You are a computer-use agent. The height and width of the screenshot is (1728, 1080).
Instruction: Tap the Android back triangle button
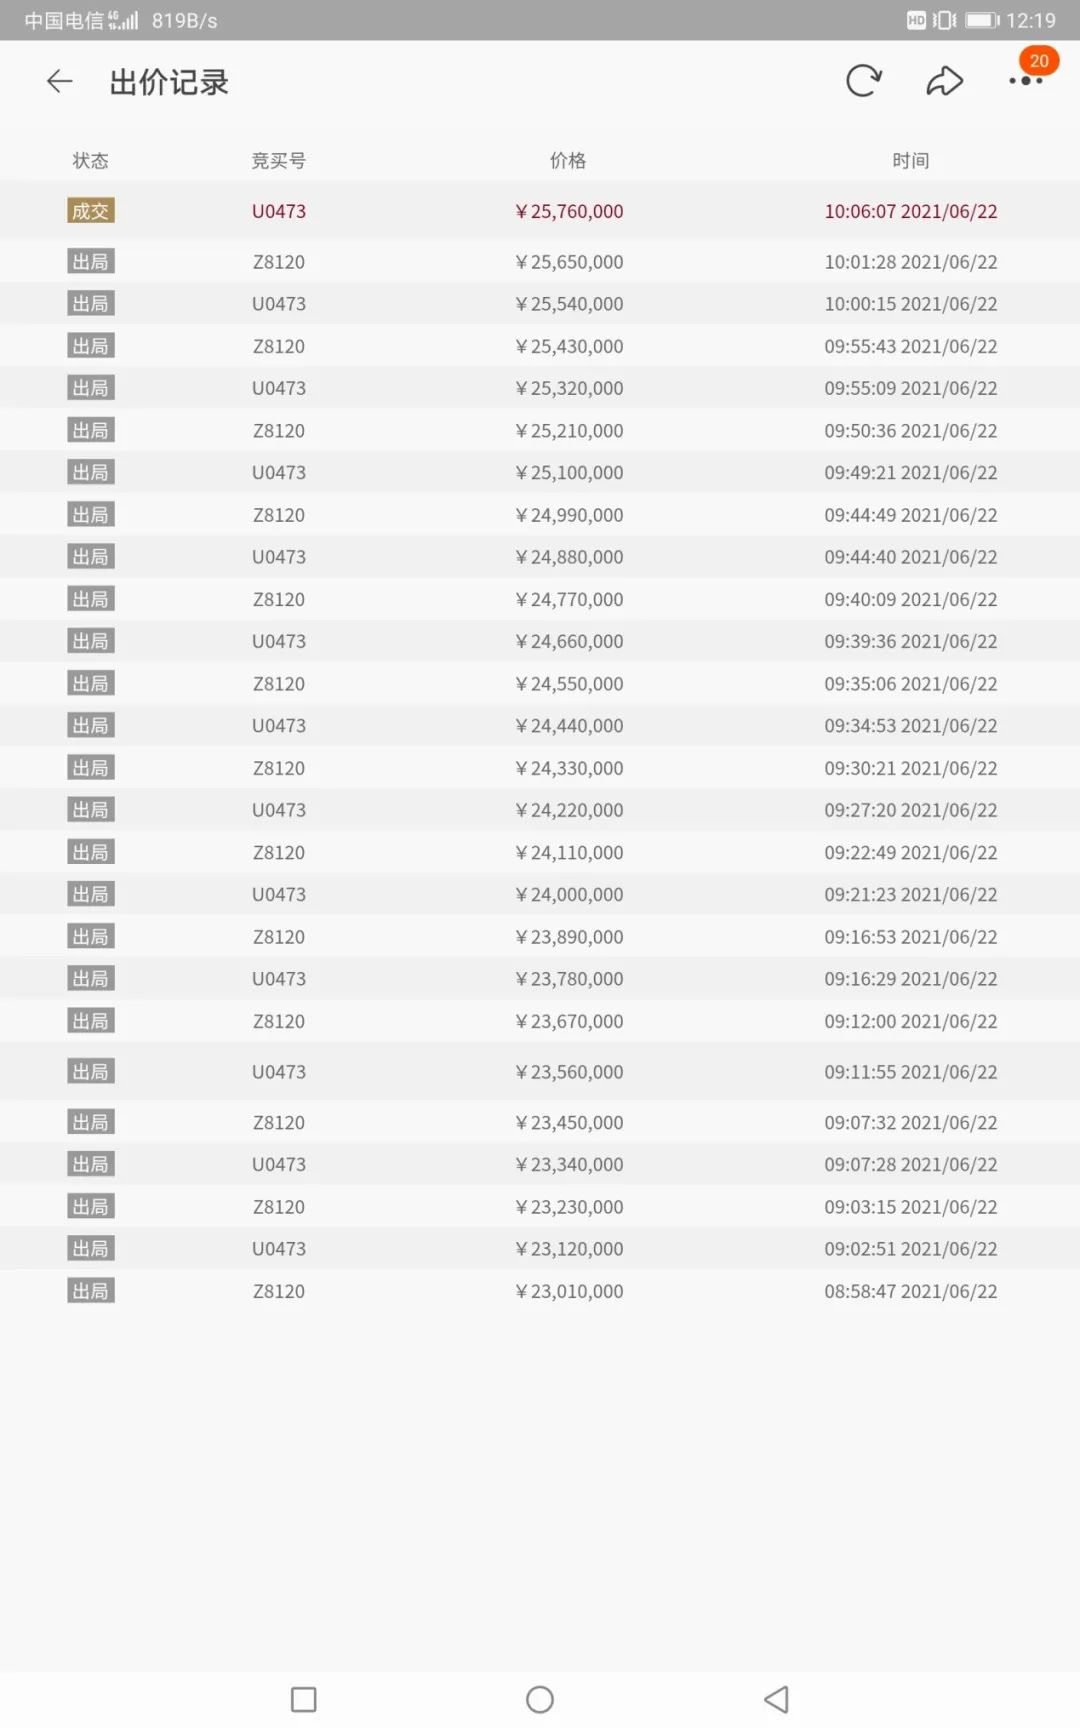776,1699
